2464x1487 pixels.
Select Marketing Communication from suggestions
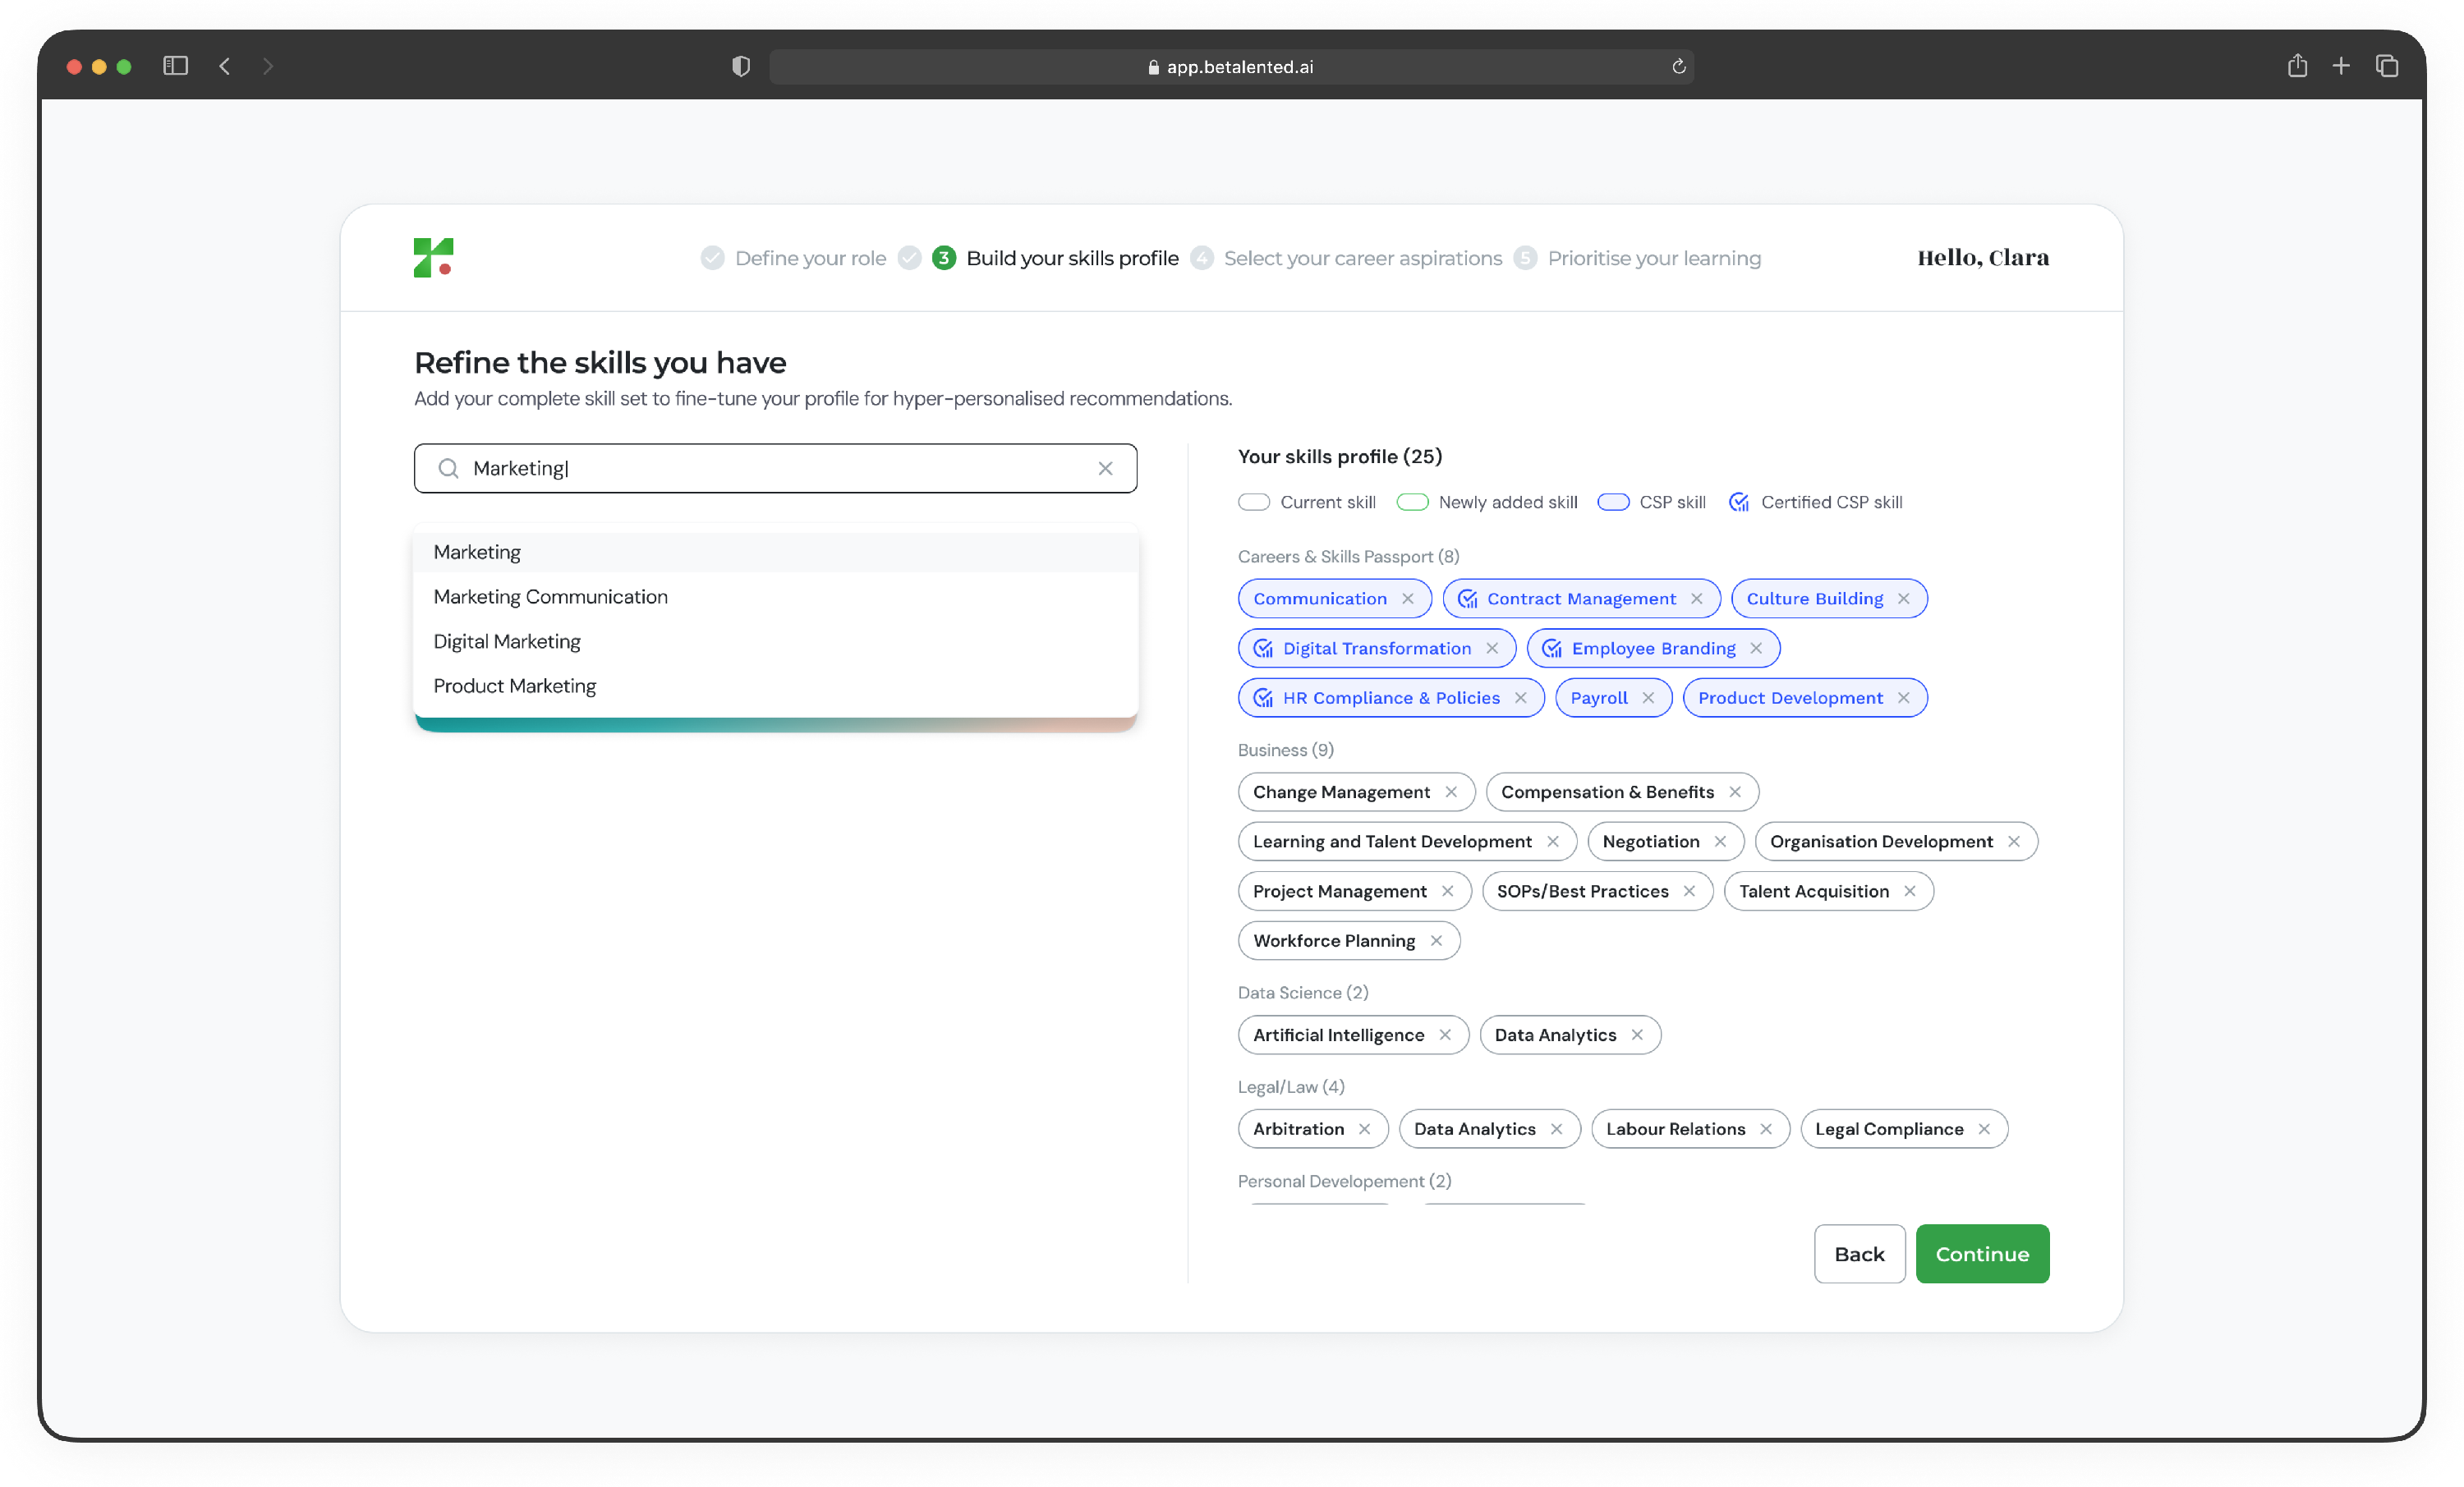click(550, 596)
